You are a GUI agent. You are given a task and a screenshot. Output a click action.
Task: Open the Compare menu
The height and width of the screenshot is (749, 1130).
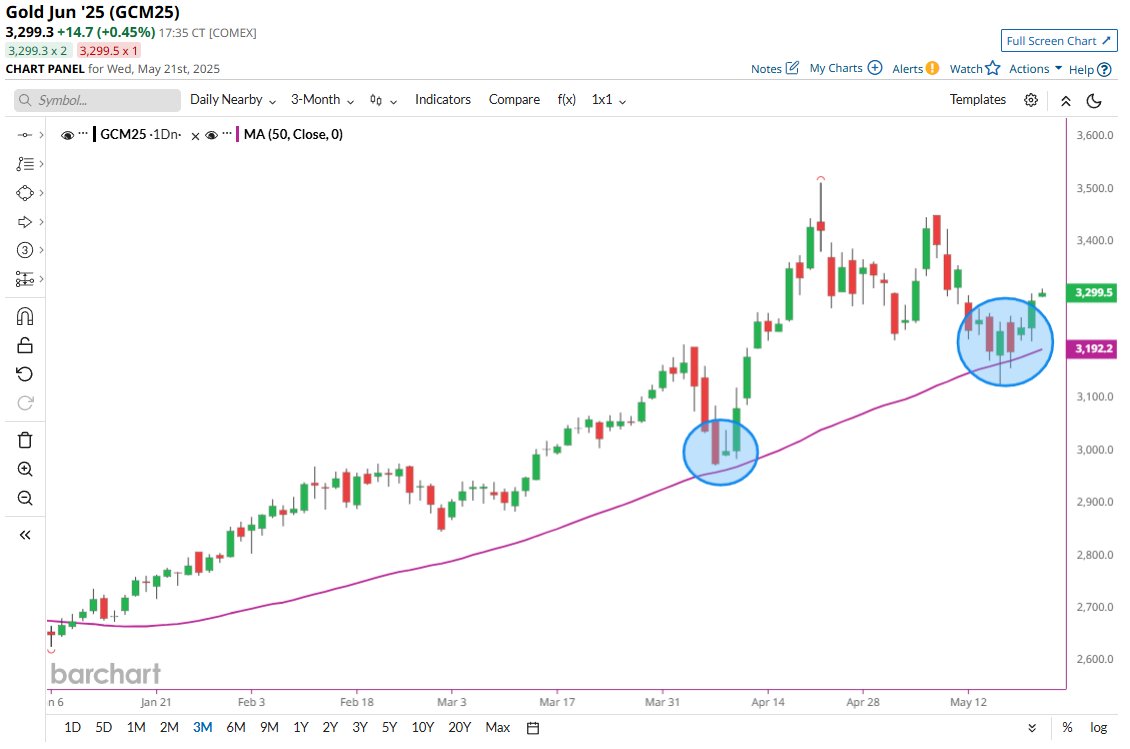[514, 99]
